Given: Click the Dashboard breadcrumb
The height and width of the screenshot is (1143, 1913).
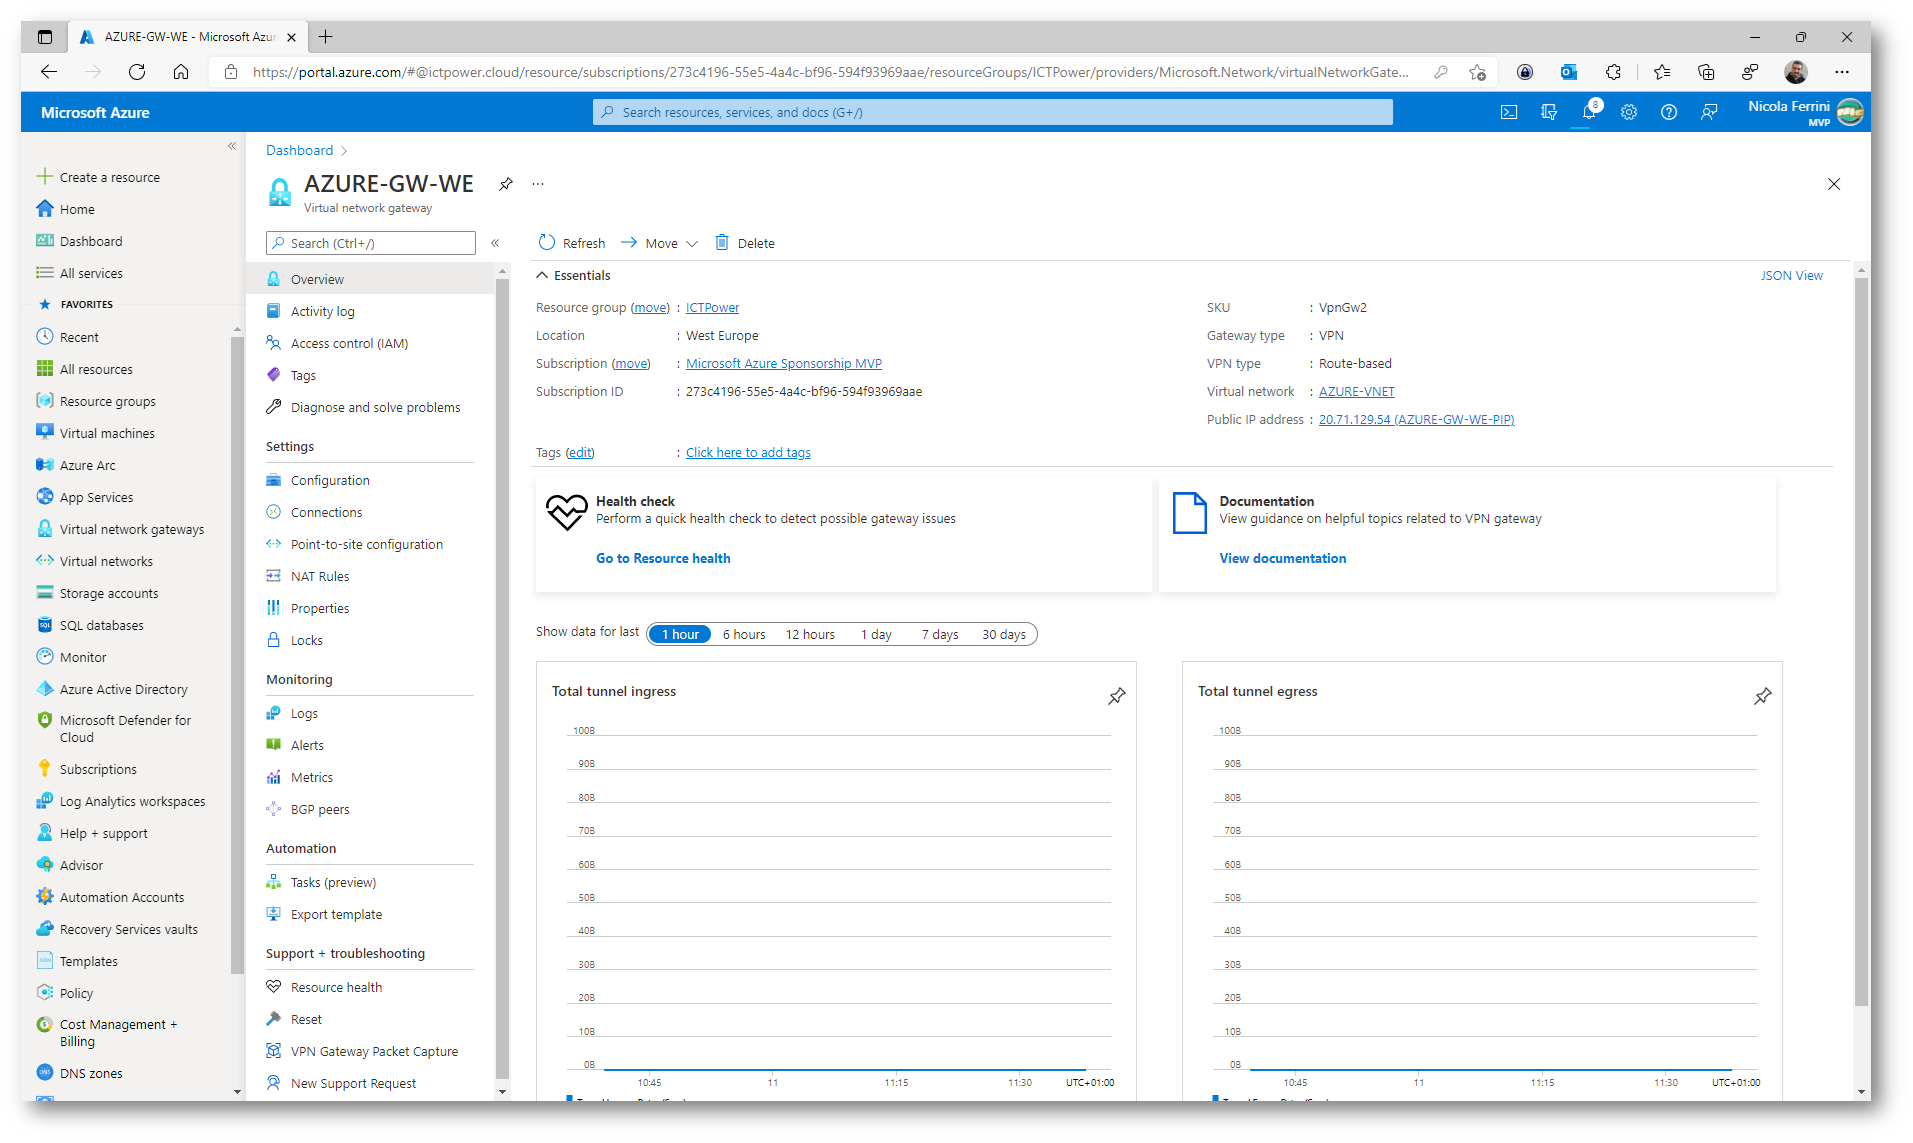Looking at the screenshot, I should click(x=299, y=150).
